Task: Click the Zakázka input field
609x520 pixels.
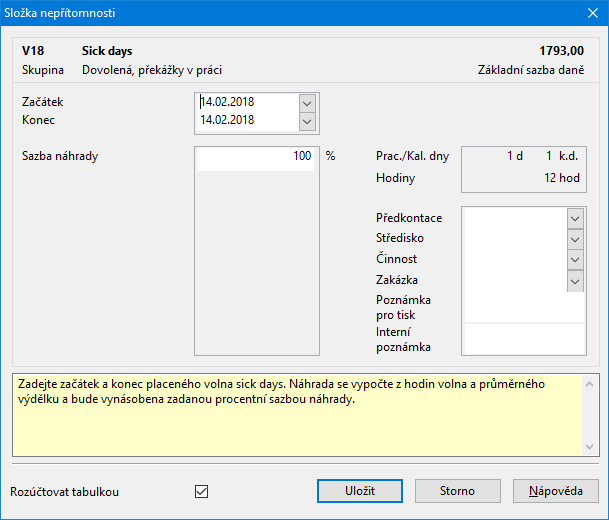Action: (x=516, y=281)
